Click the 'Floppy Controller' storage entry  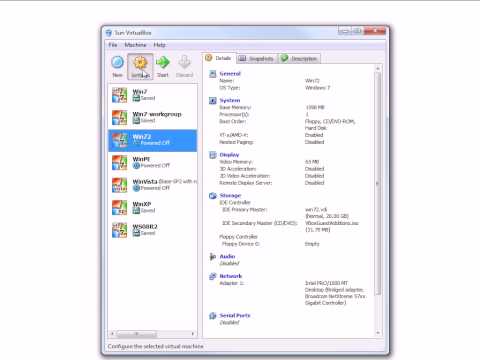point(238,237)
